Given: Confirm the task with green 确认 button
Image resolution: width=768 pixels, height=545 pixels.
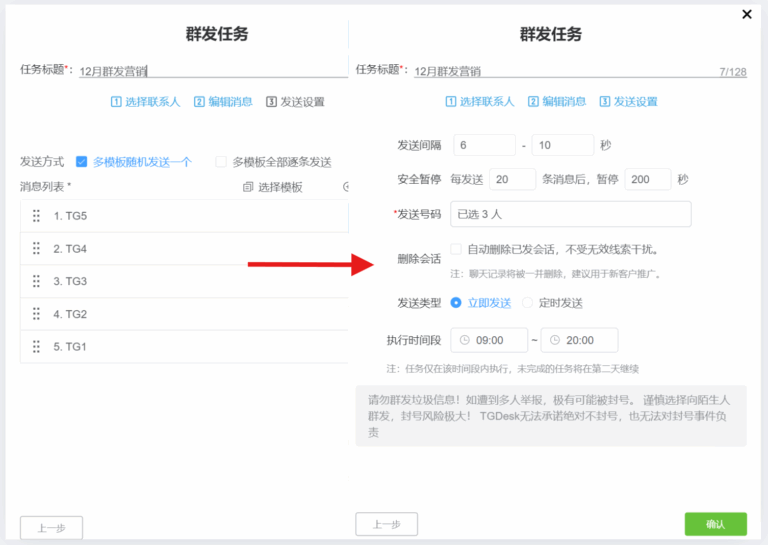Looking at the screenshot, I should [716, 524].
